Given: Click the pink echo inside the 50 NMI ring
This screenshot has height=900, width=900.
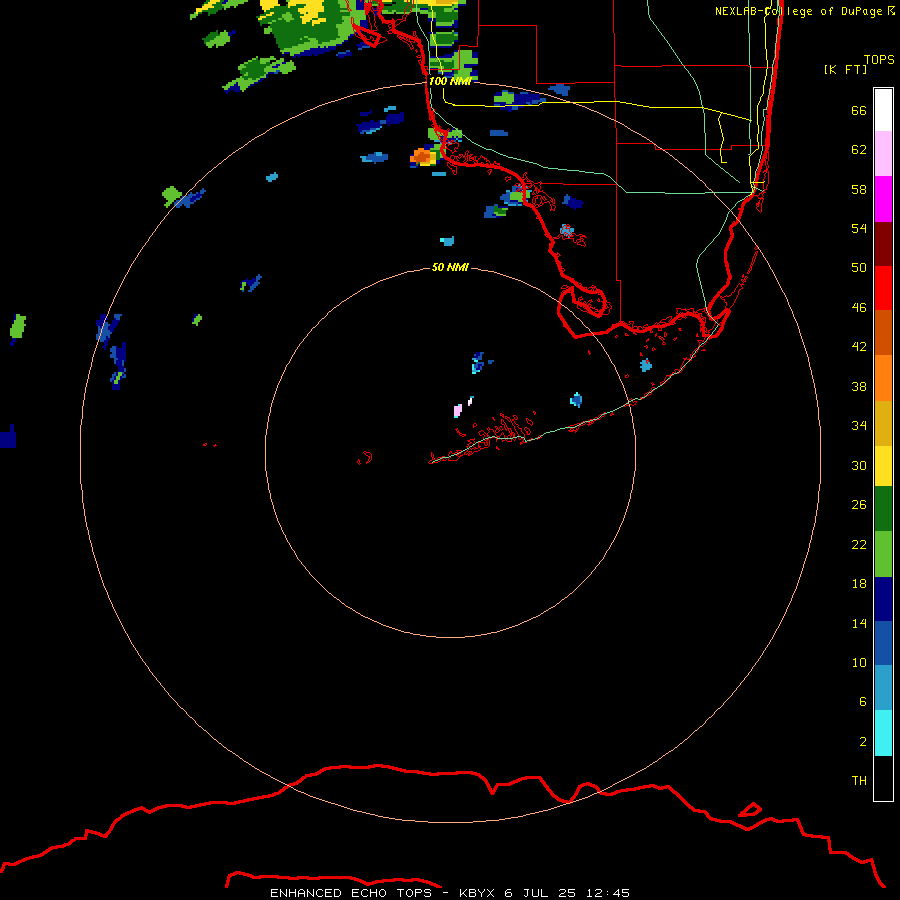Looking at the screenshot, I should point(457,411).
